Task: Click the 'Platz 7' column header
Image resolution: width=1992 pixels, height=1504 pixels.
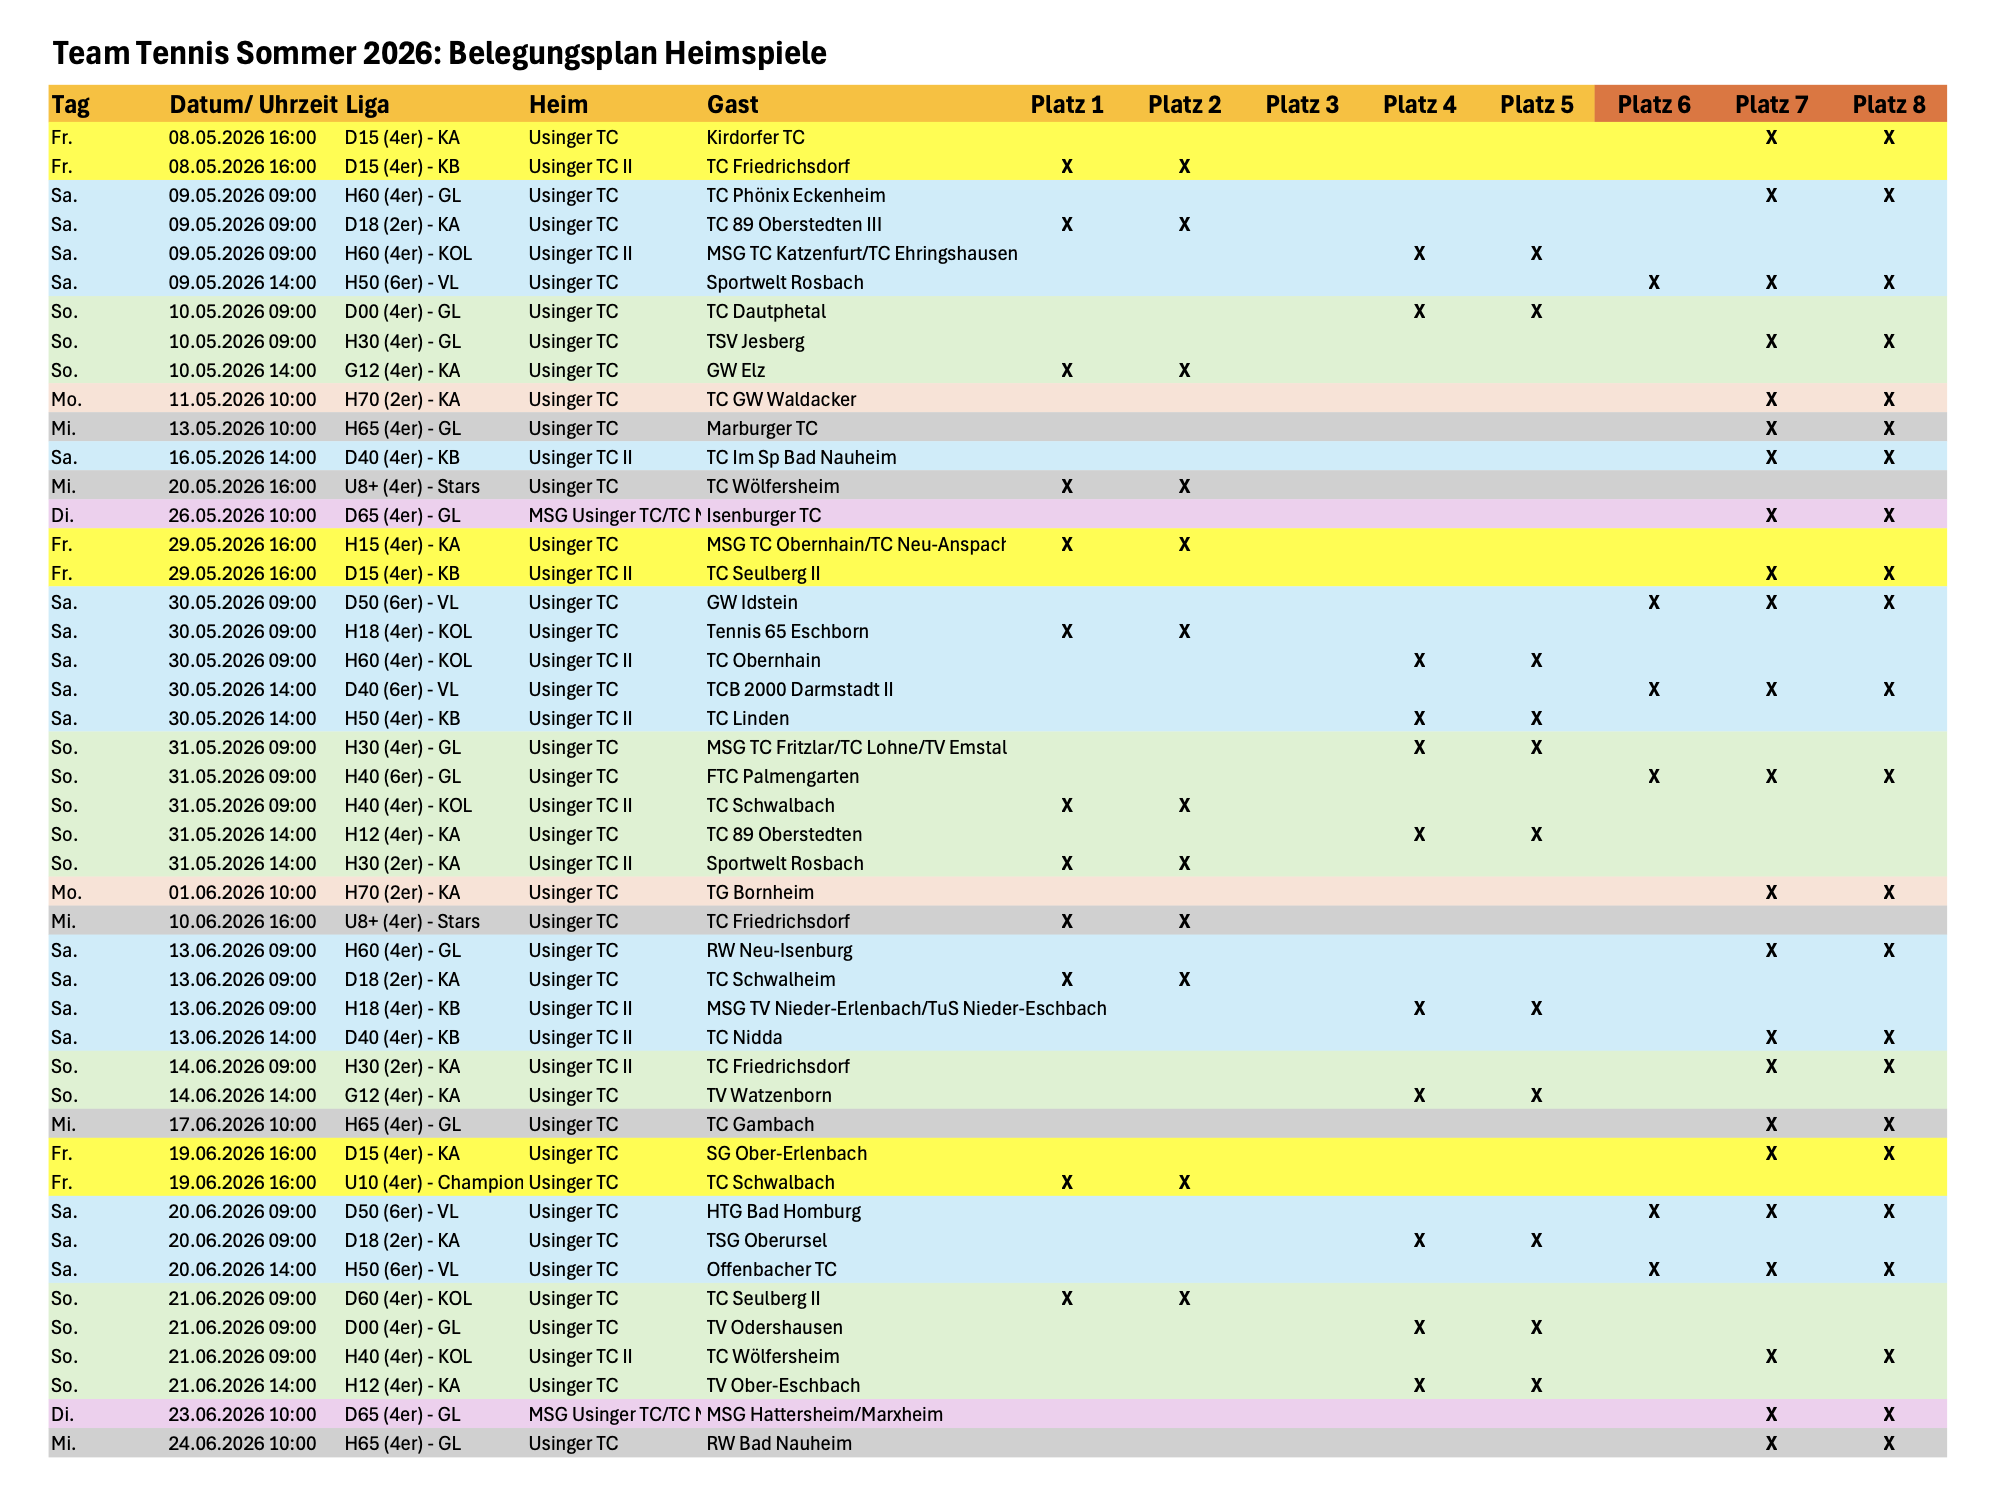Action: point(1771,104)
